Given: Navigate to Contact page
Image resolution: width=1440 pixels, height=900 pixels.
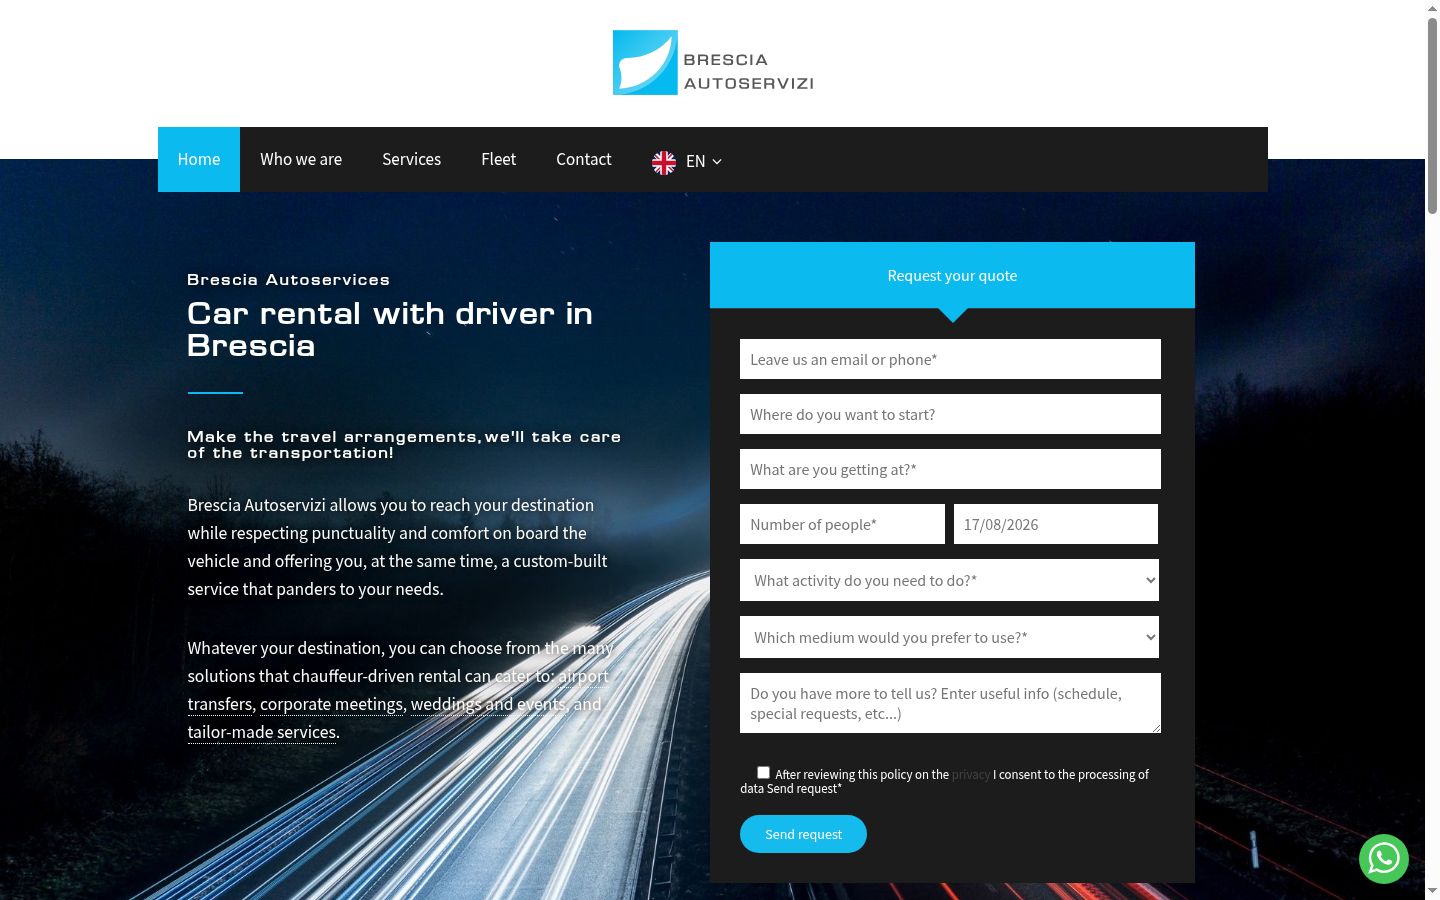Looking at the screenshot, I should [x=583, y=159].
